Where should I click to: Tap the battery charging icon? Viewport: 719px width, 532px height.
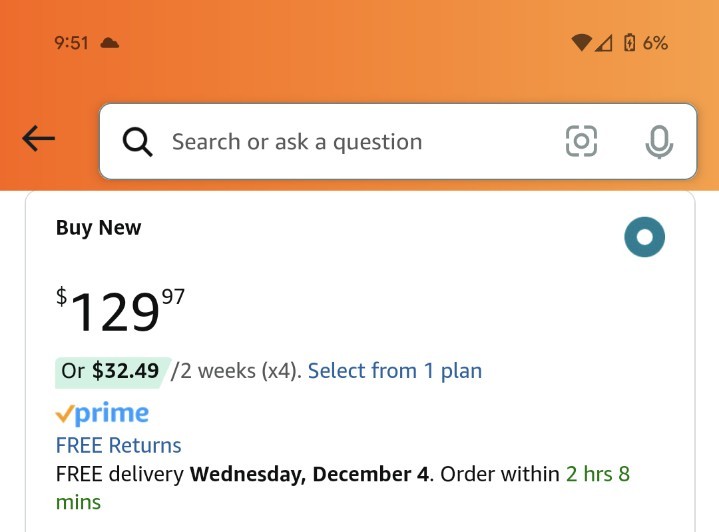(630, 43)
